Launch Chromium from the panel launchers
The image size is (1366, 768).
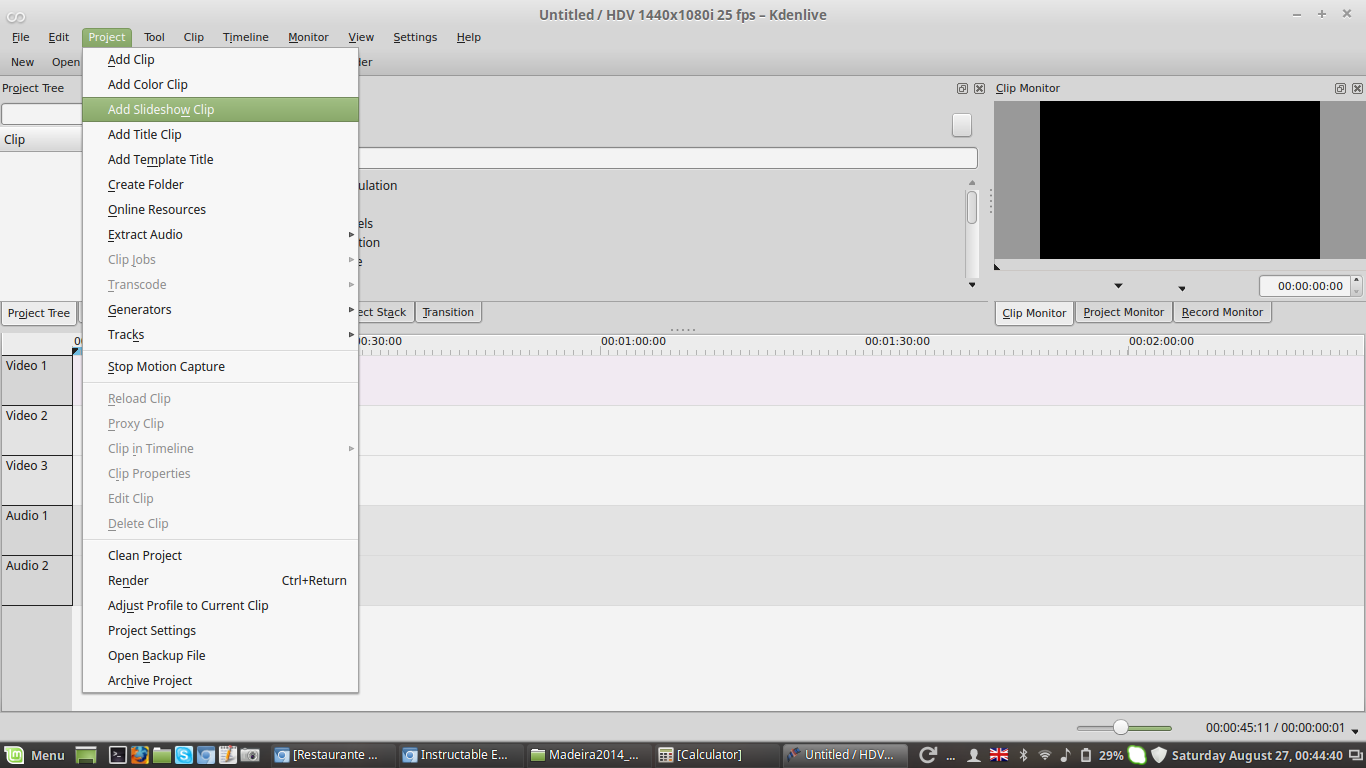[x=206, y=755]
